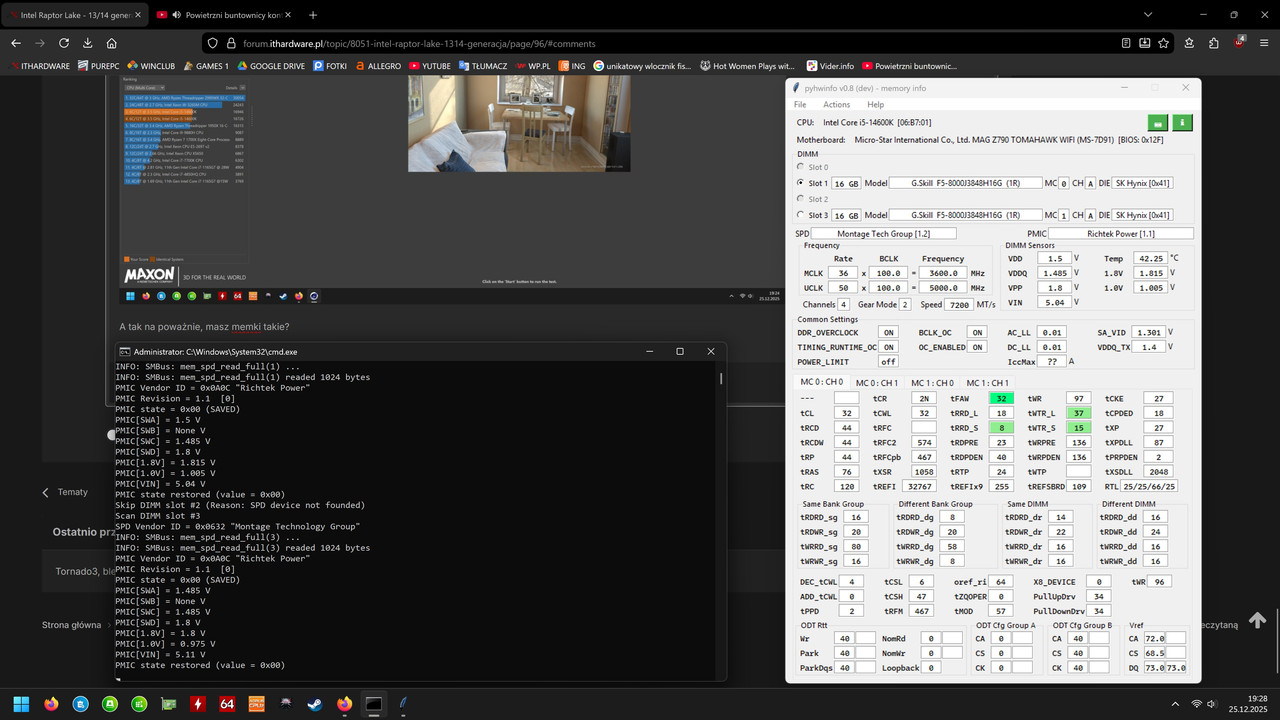Click the PMIC Richtek Power field
The width and height of the screenshot is (1280, 720).
pos(1121,233)
